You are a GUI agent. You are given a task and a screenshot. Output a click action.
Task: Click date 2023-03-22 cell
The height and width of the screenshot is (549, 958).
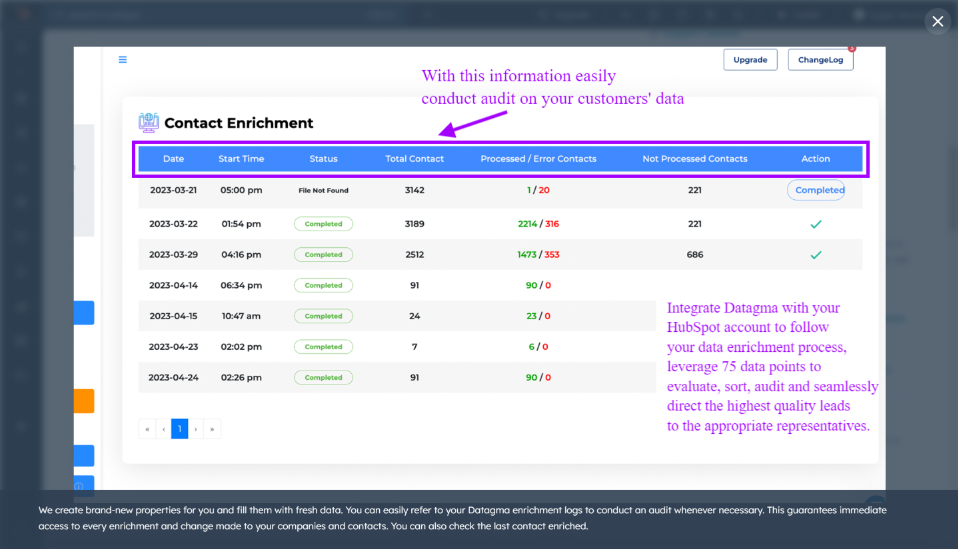(x=174, y=224)
